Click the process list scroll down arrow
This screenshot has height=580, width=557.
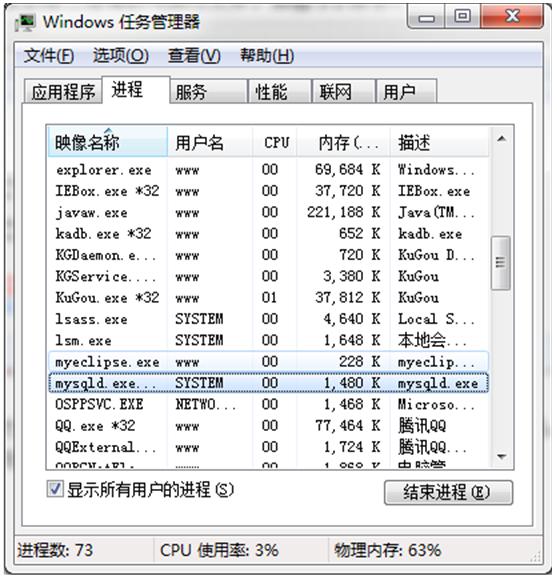(502, 457)
